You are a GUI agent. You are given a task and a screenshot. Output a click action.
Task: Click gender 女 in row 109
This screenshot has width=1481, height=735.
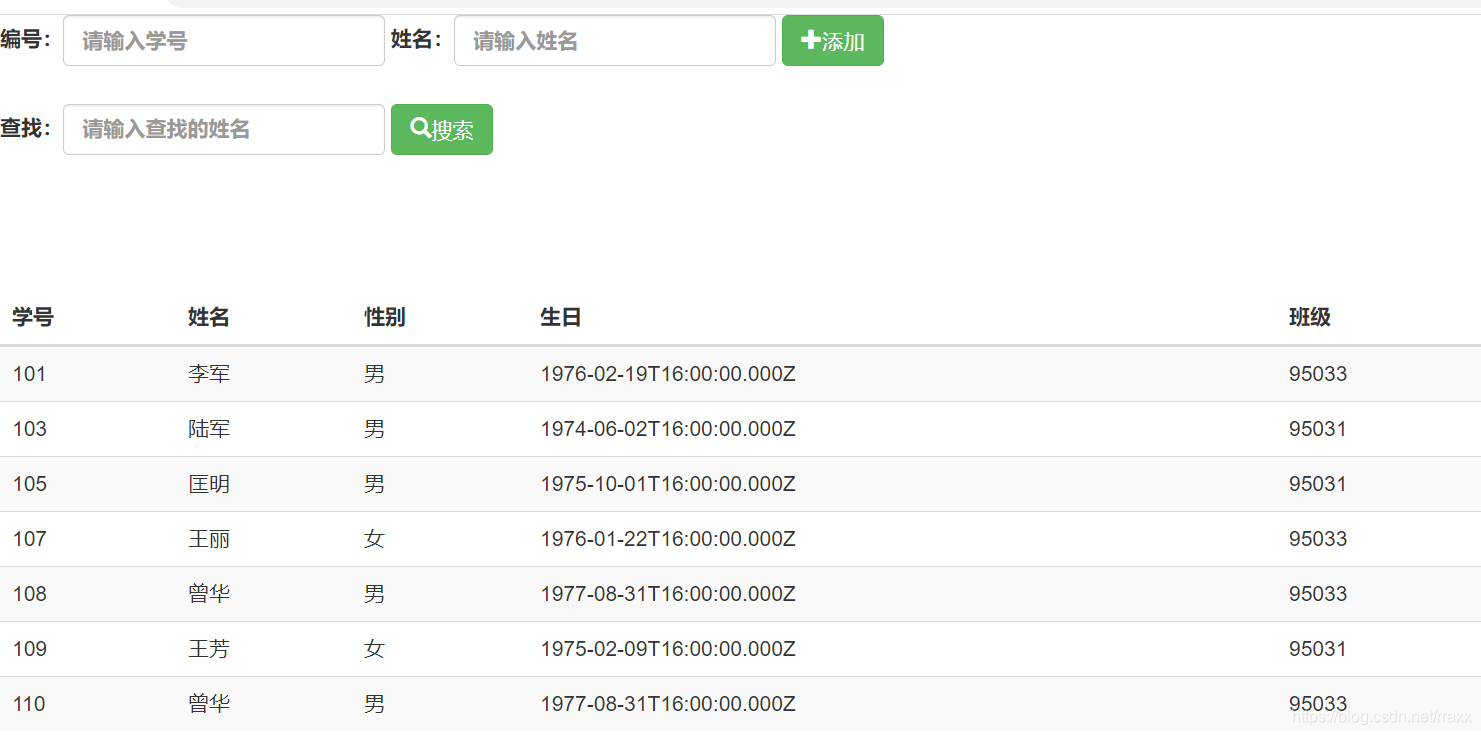[x=374, y=649]
